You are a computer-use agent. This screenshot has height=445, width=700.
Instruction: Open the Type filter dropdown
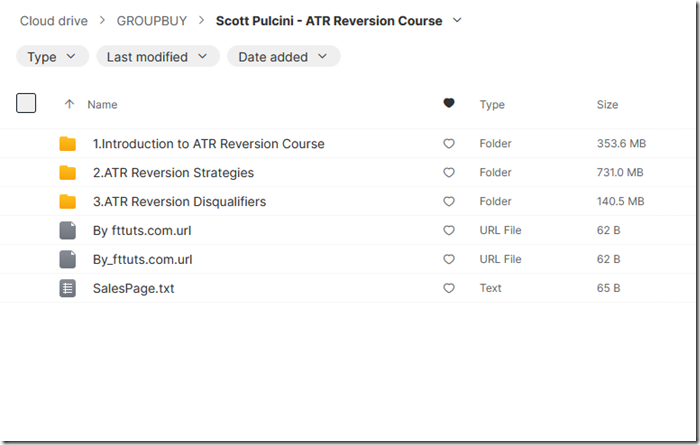(52, 57)
